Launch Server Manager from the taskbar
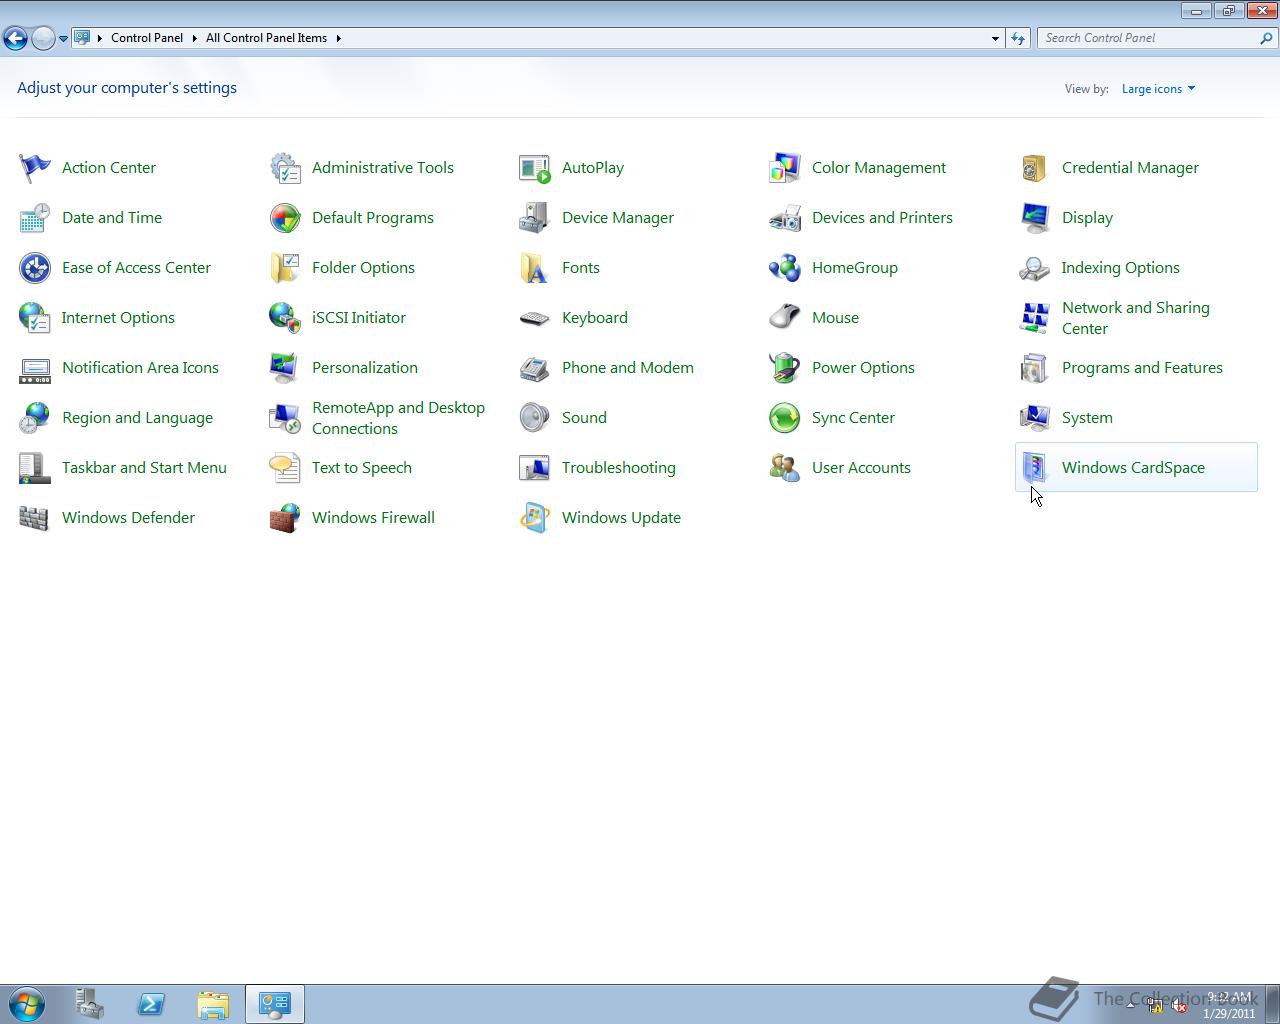The image size is (1280, 1024). [x=90, y=1004]
